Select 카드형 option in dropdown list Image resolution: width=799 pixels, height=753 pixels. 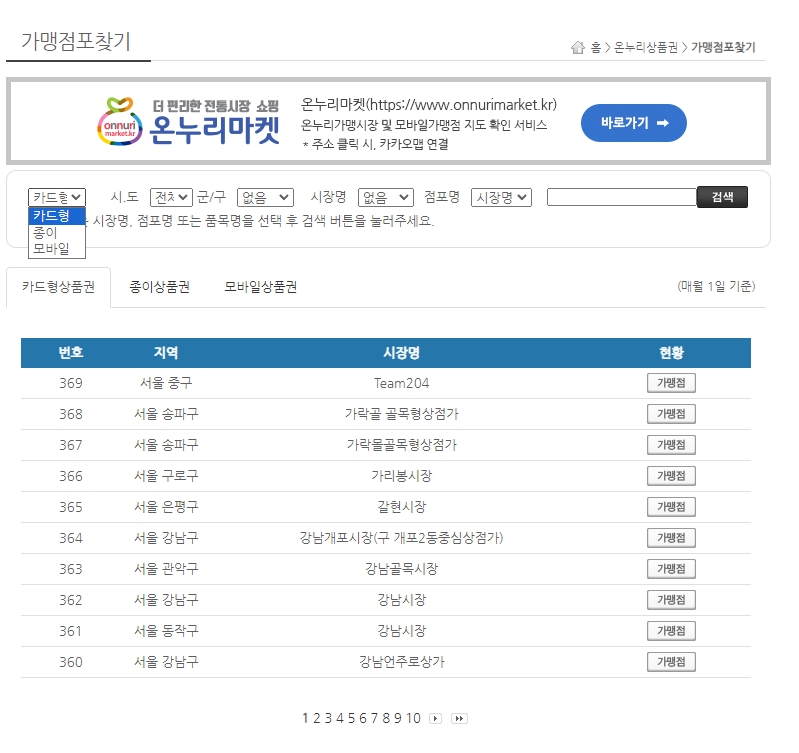click(x=57, y=216)
